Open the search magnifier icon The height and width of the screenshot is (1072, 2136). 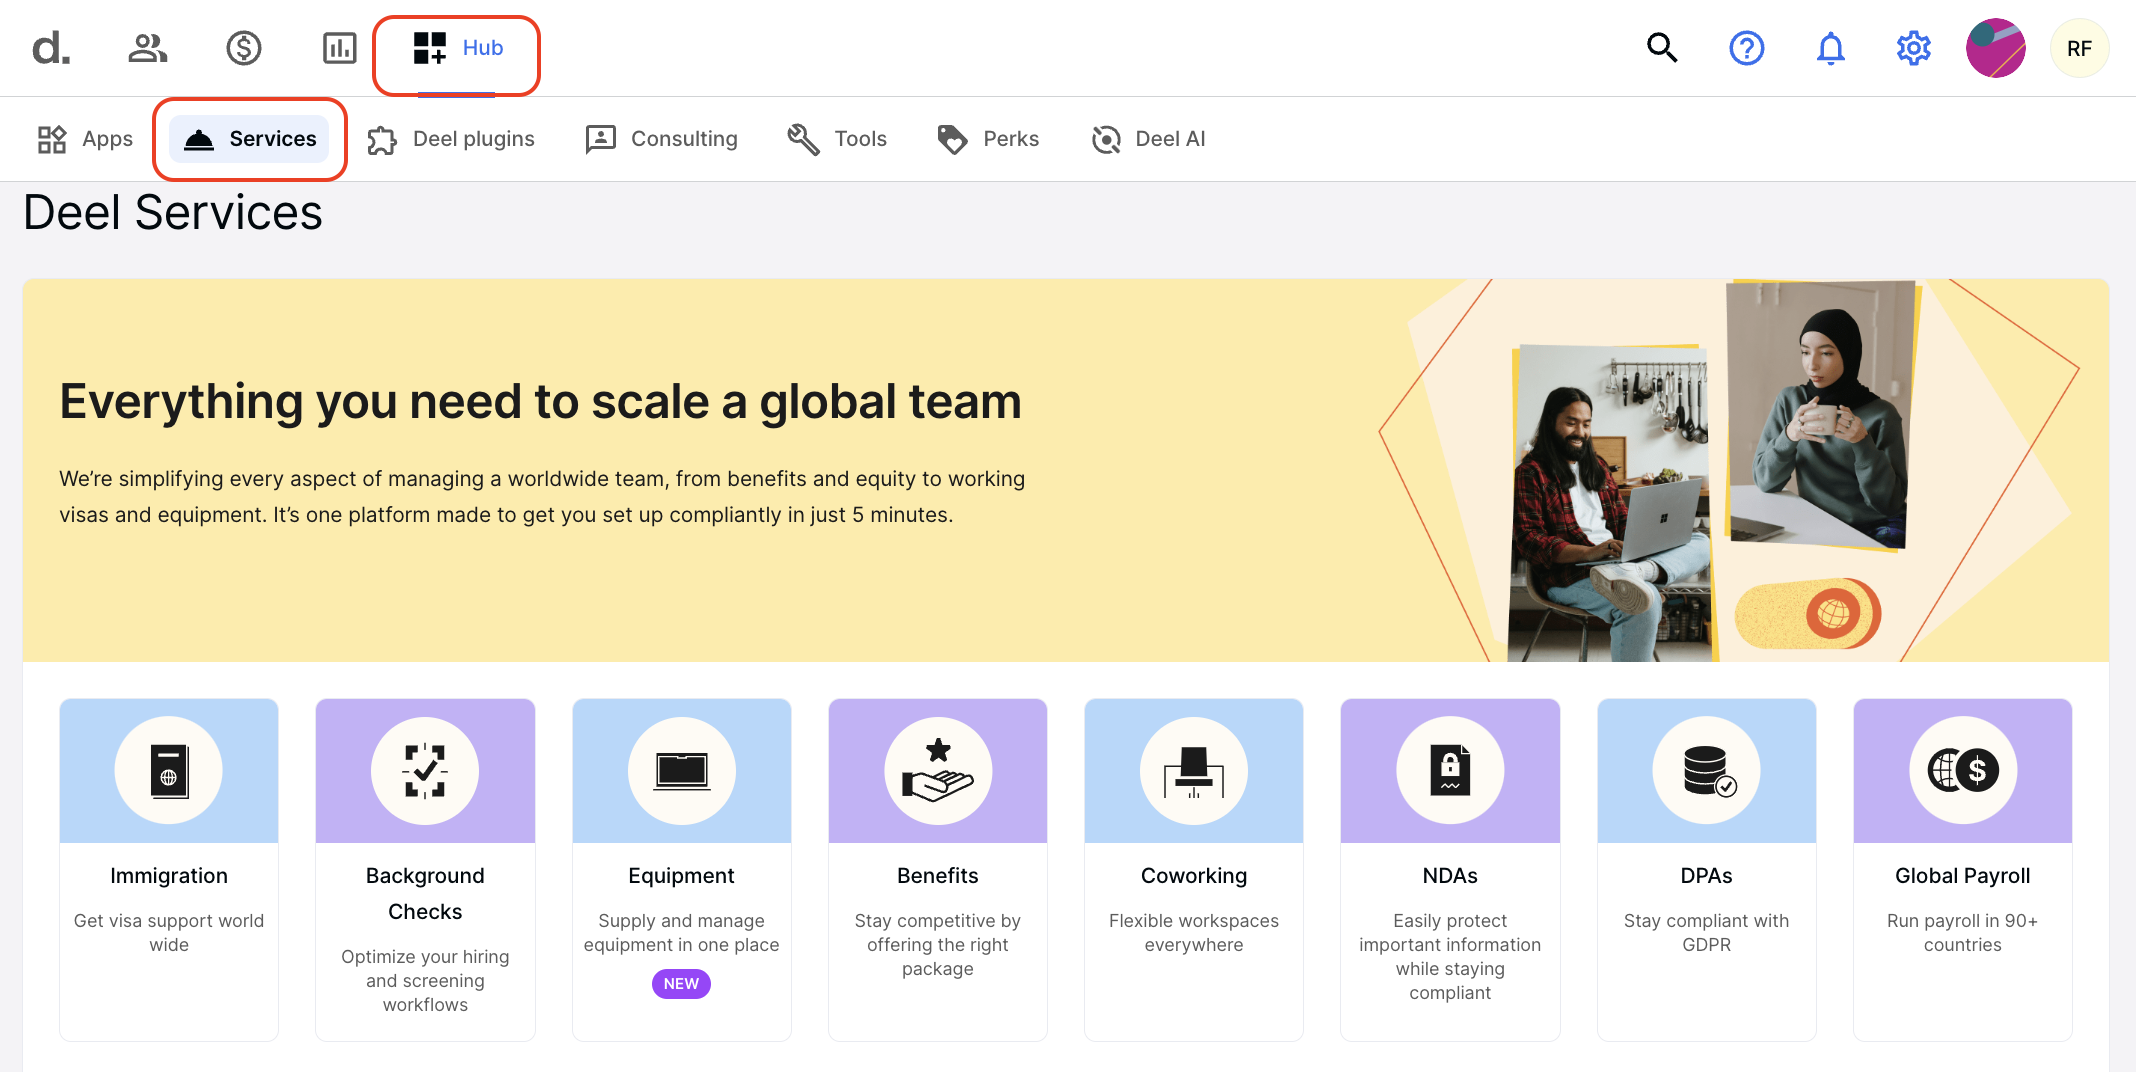(x=1662, y=48)
